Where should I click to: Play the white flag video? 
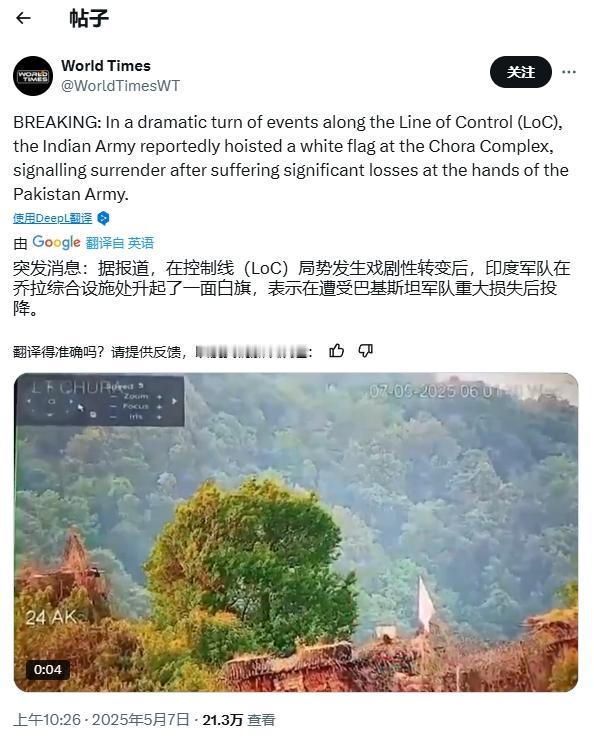pyautogui.click(x=296, y=532)
